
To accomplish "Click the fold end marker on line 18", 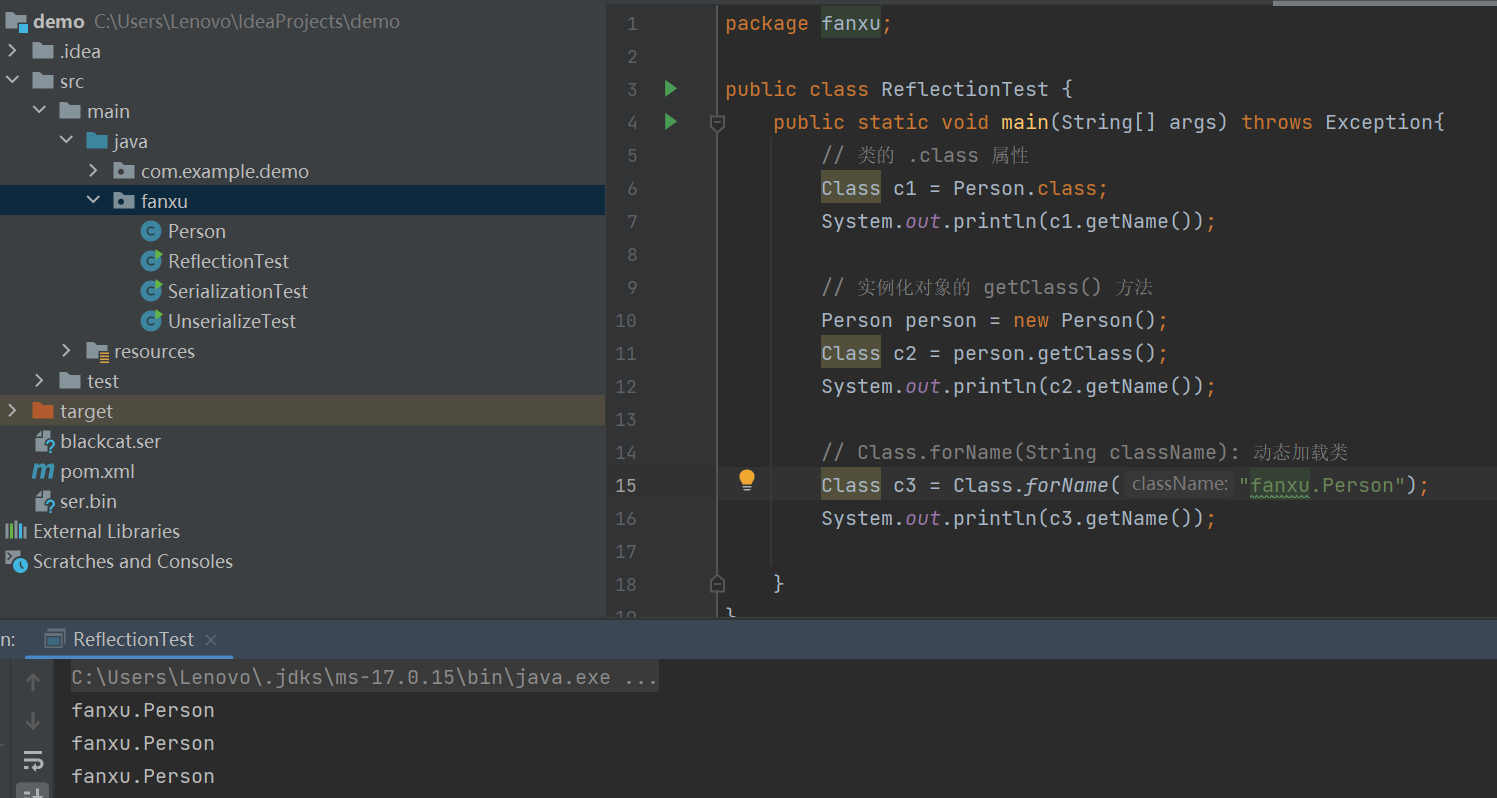I will click(717, 583).
